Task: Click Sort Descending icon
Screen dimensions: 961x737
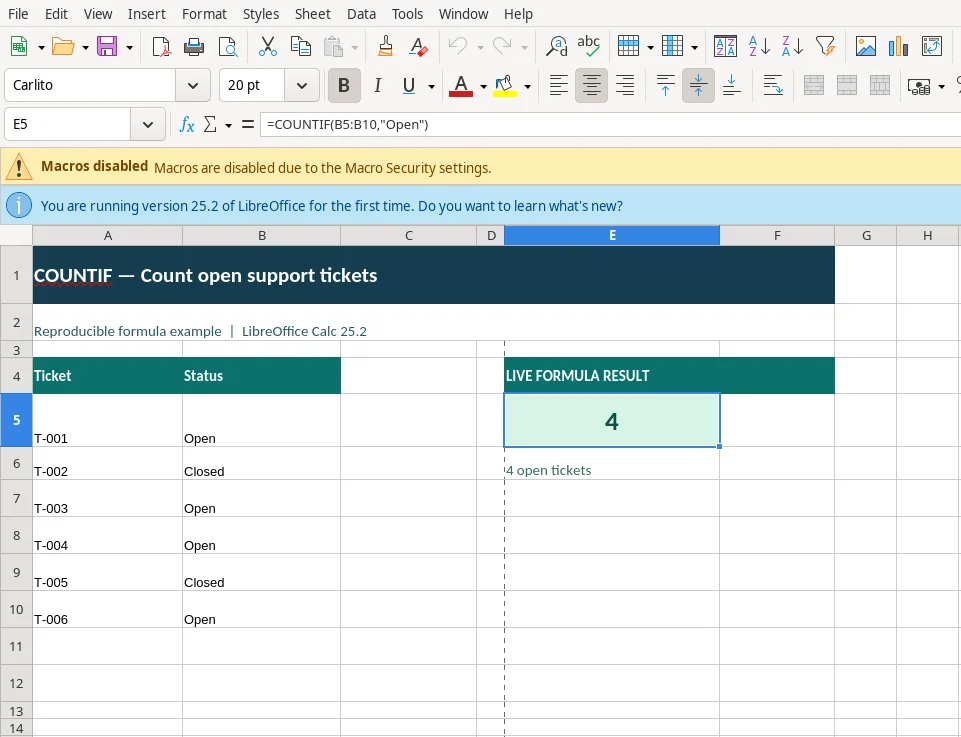Action: pyautogui.click(x=792, y=47)
